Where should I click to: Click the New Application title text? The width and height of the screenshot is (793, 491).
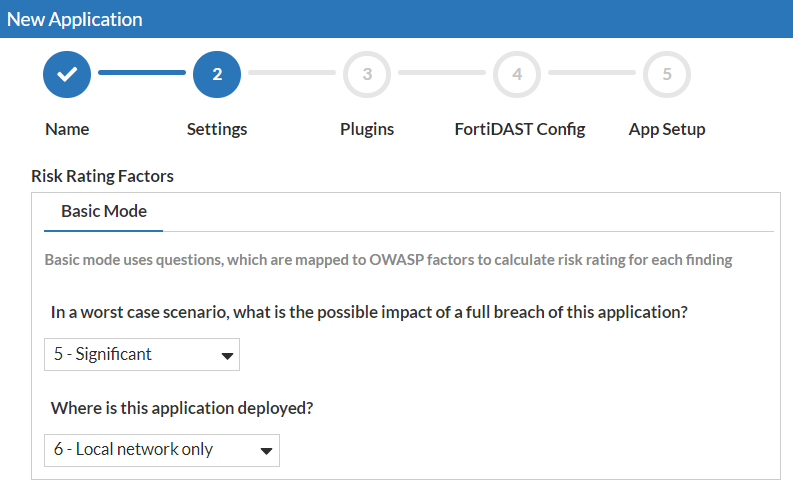point(74,19)
